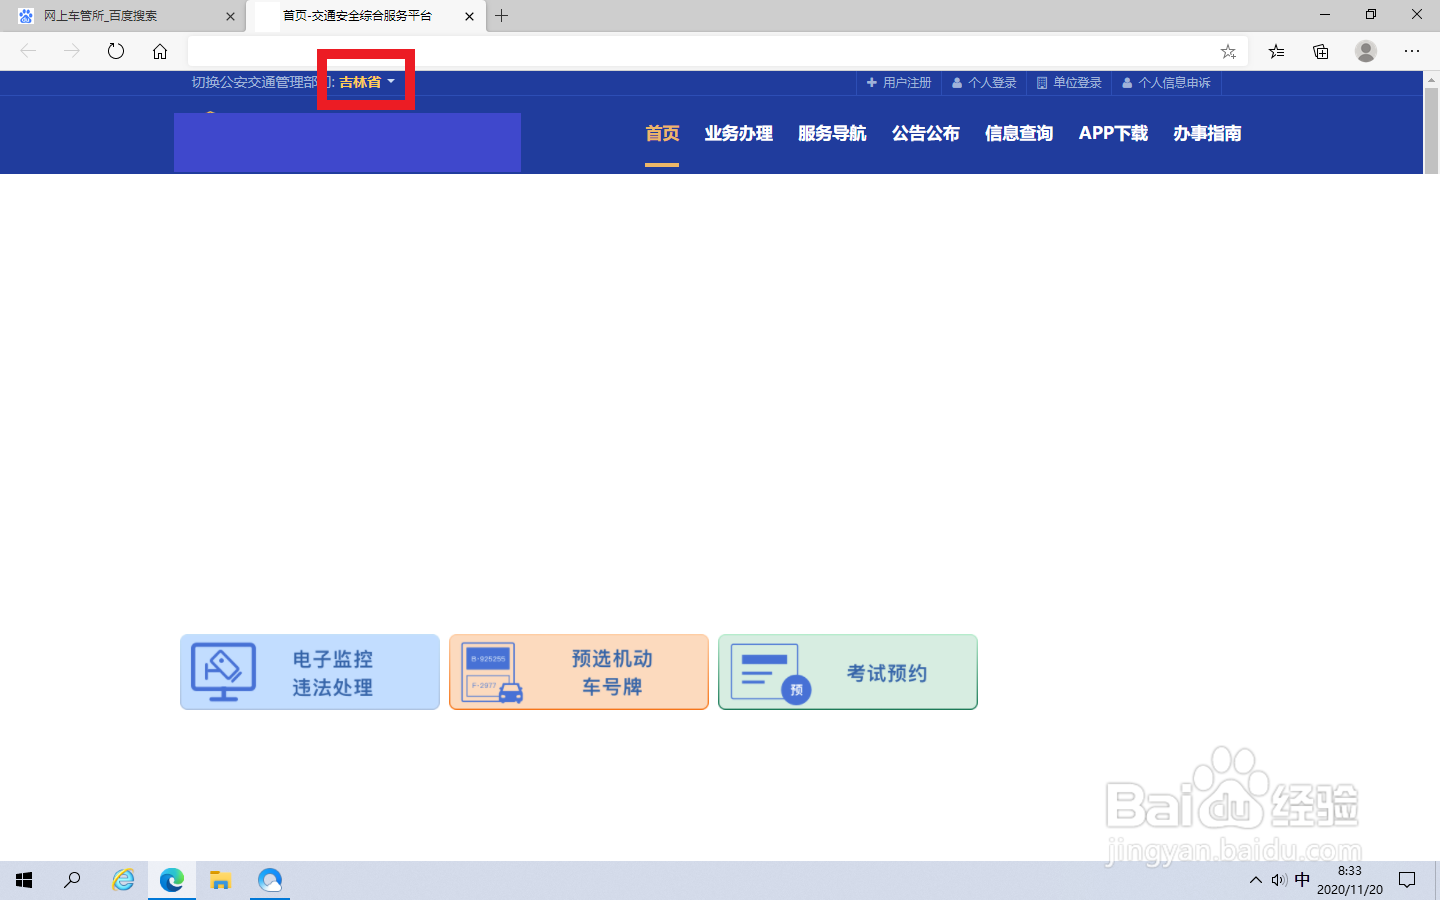
Task: Open 电子监控违法处理 service card
Action: 310,672
